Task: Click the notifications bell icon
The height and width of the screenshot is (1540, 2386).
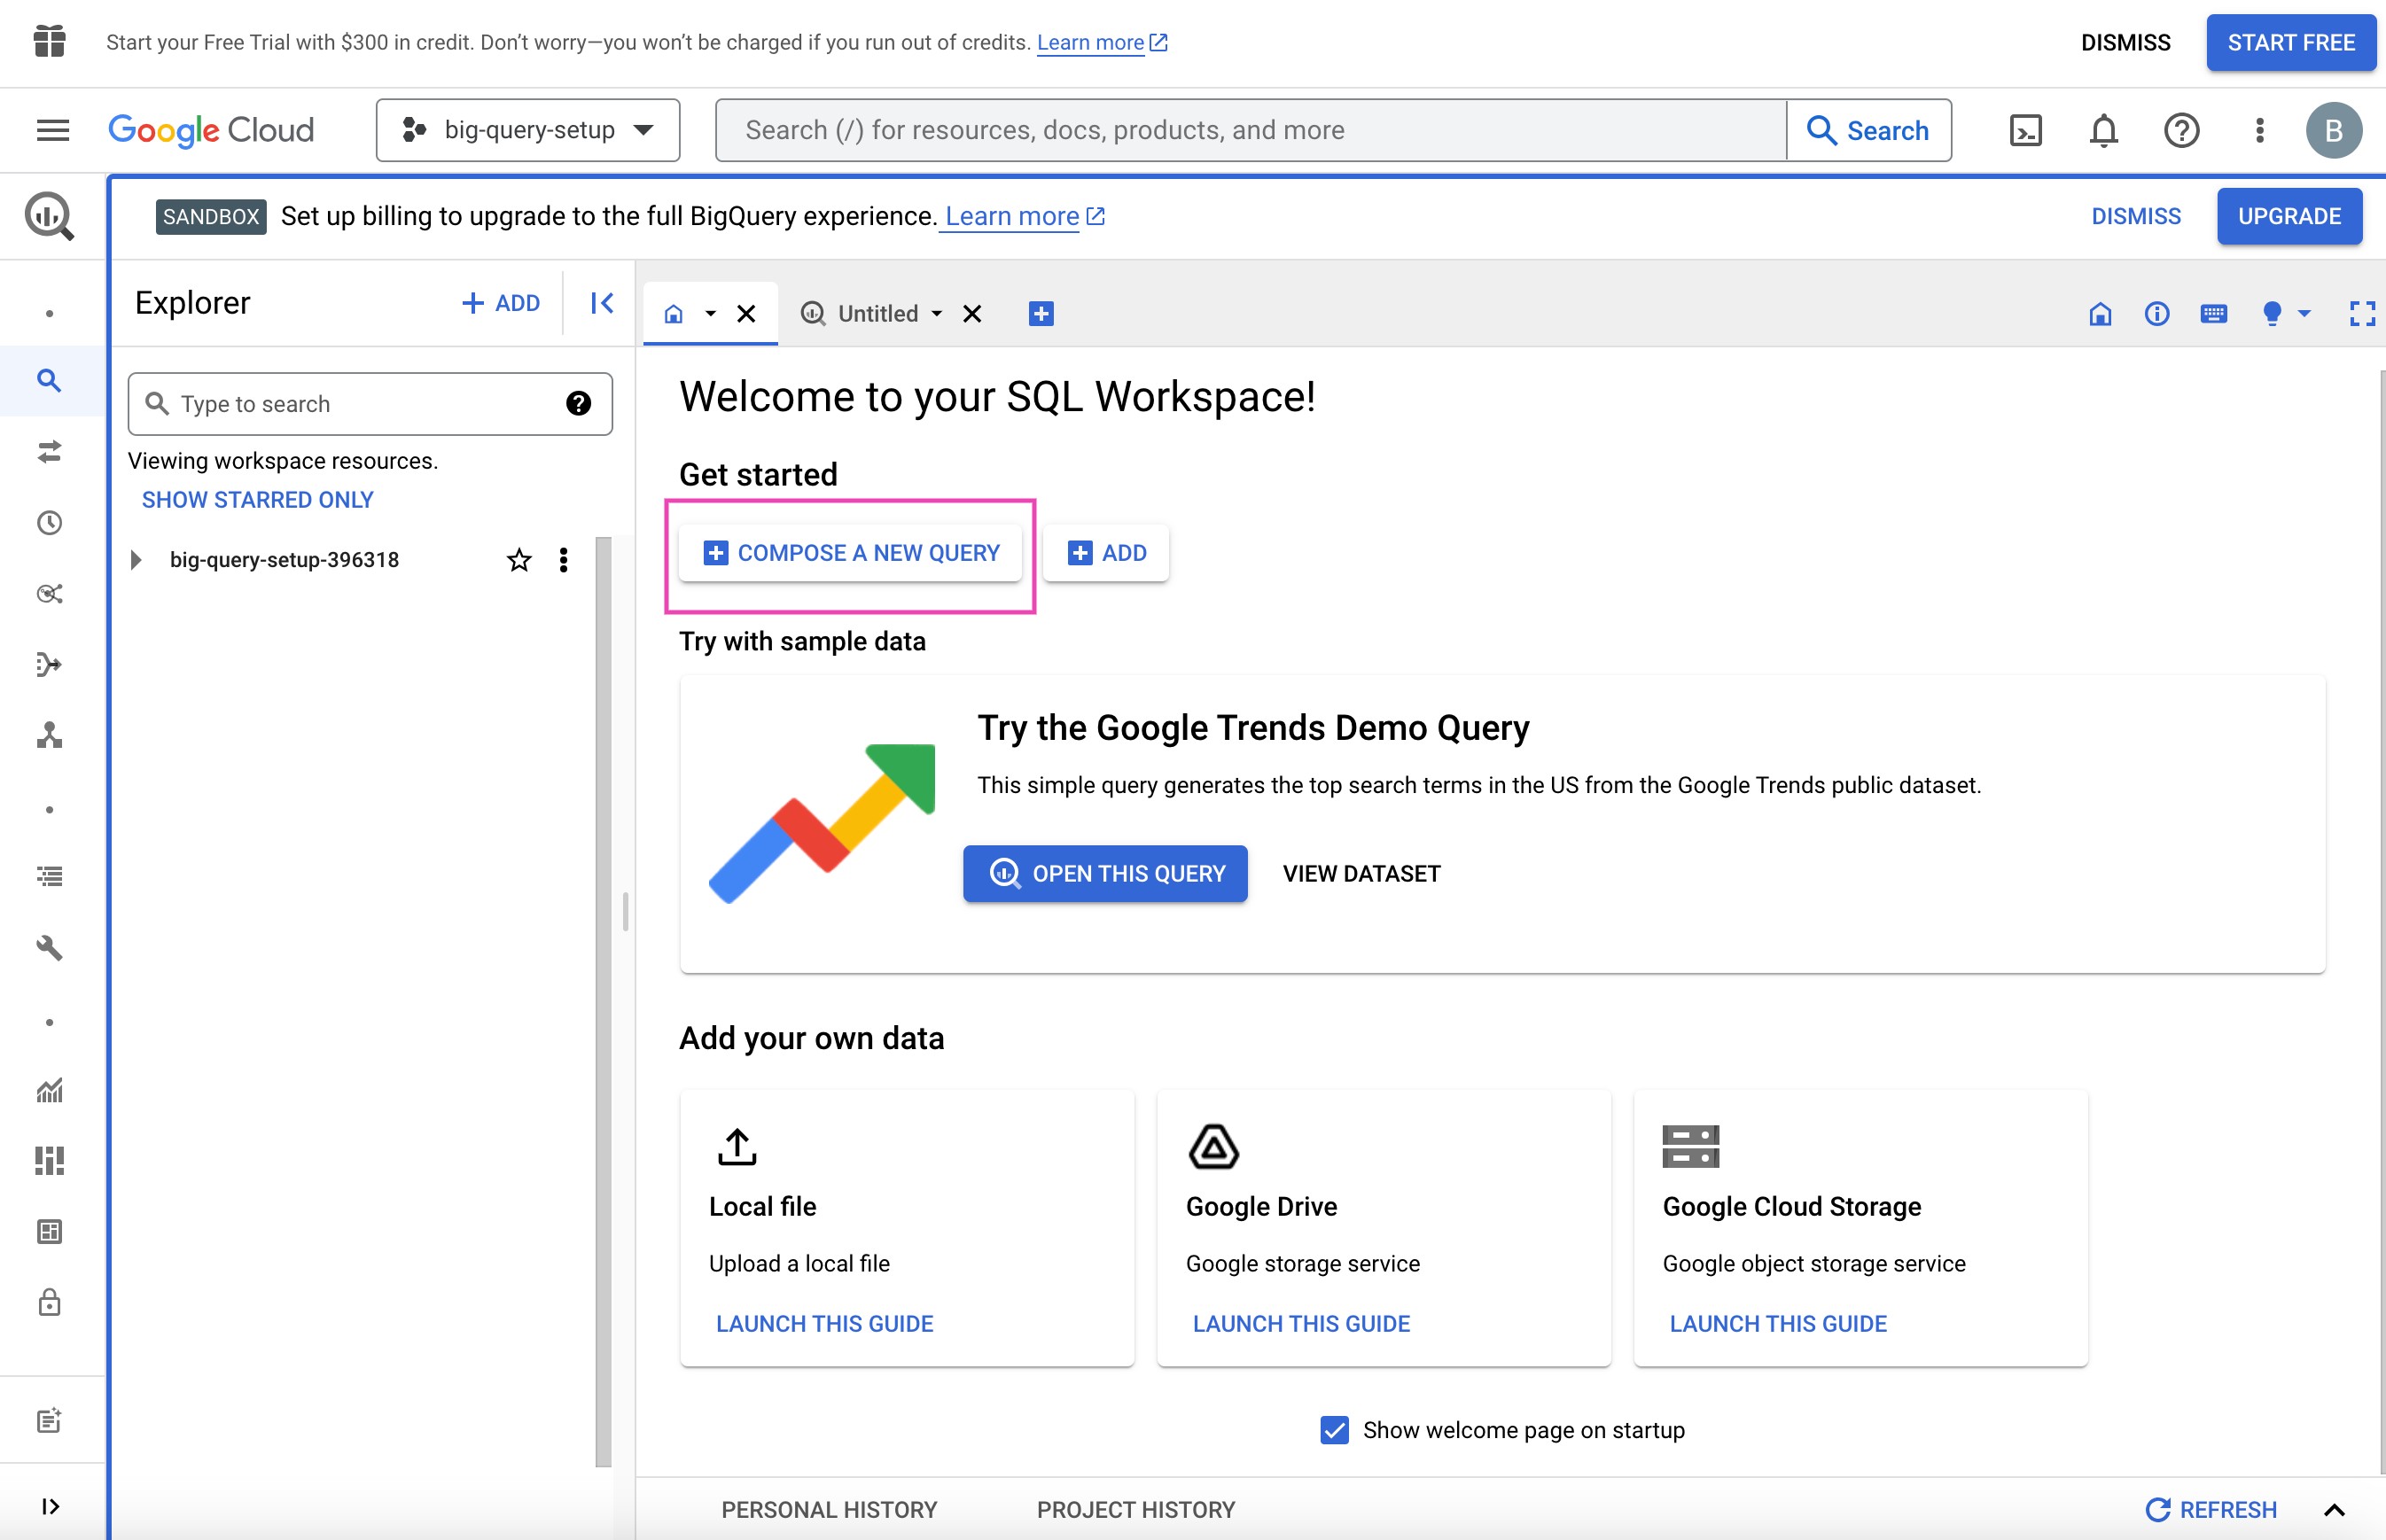Action: [x=2103, y=130]
